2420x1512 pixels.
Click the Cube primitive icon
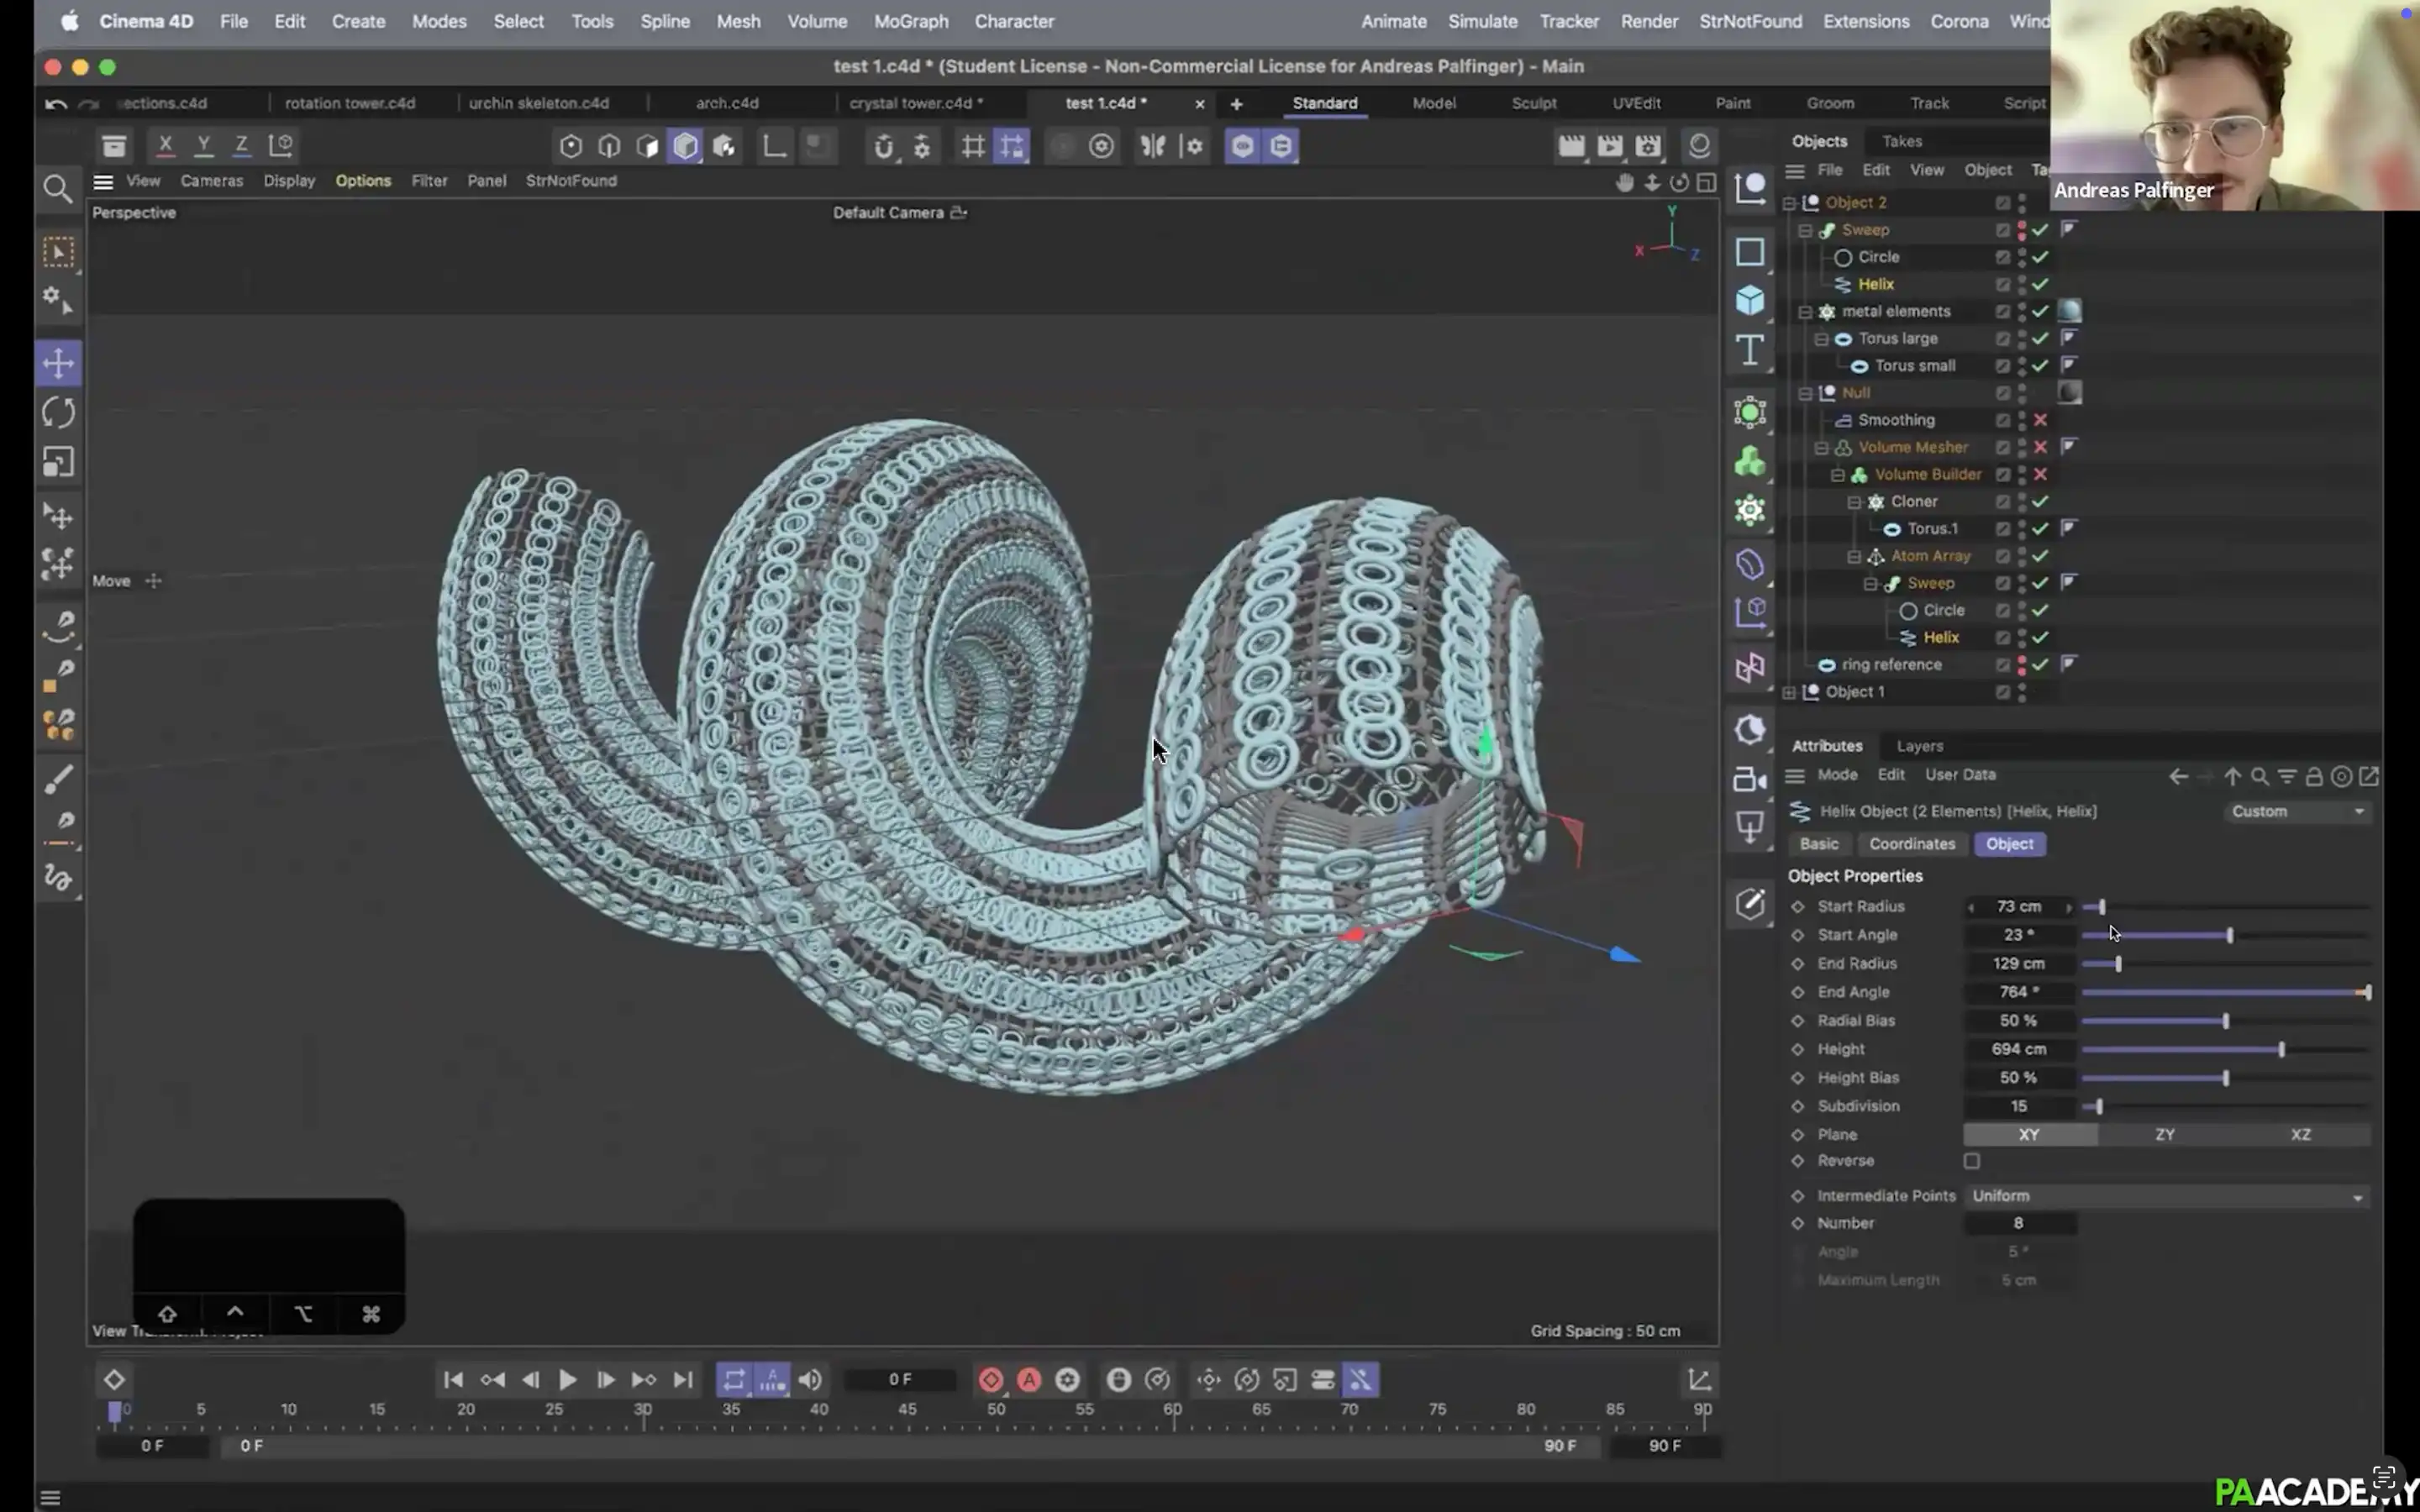pyautogui.click(x=1749, y=300)
